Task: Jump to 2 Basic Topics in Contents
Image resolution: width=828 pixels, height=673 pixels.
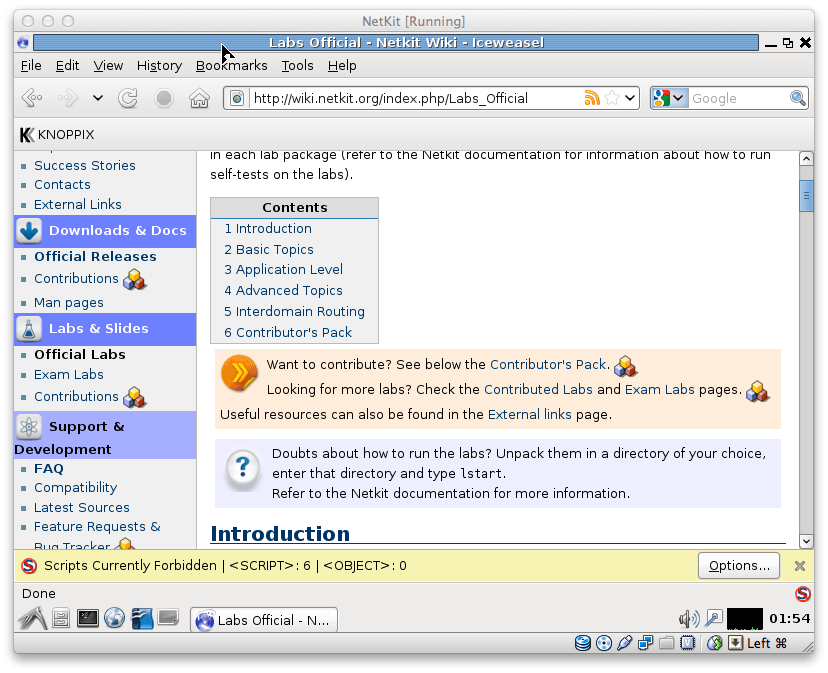Action: (269, 249)
